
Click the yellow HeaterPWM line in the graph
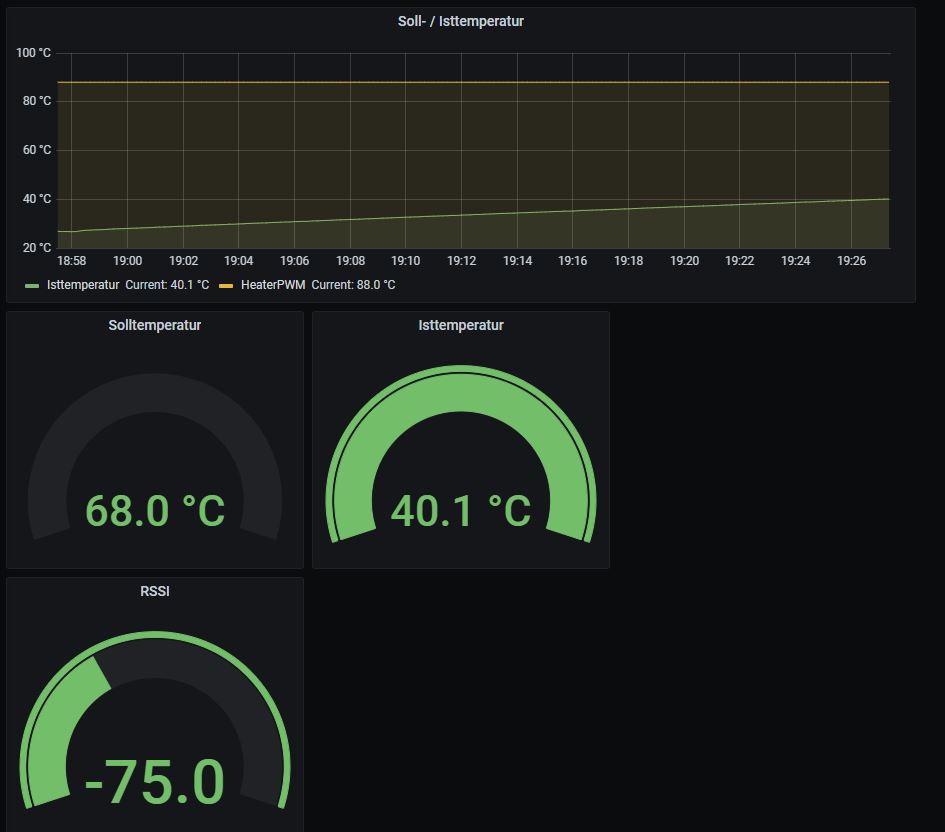pyautogui.click(x=470, y=82)
